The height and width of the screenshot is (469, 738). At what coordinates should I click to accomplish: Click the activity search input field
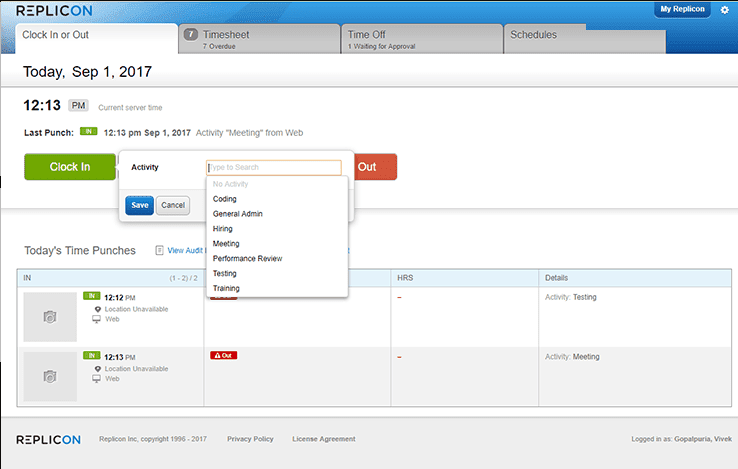273,168
